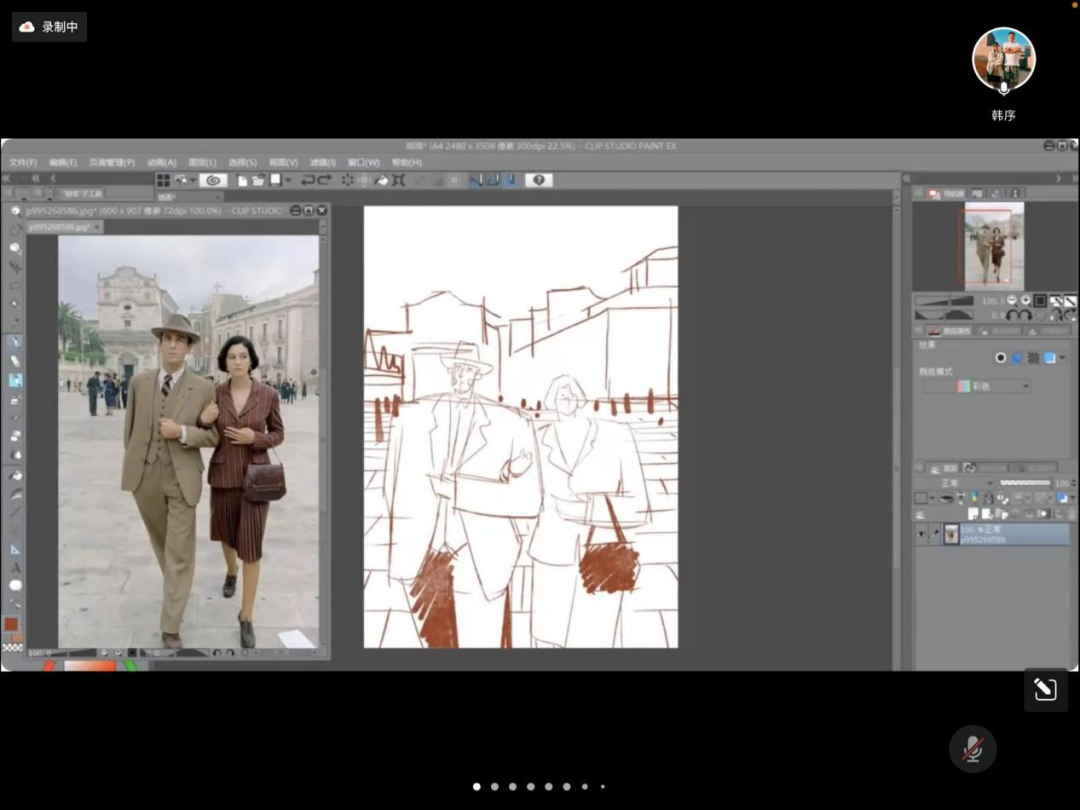Image resolution: width=1080 pixels, height=810 pixels.
Task: Select the Fill bucket tool
Action: coord(15,475)
